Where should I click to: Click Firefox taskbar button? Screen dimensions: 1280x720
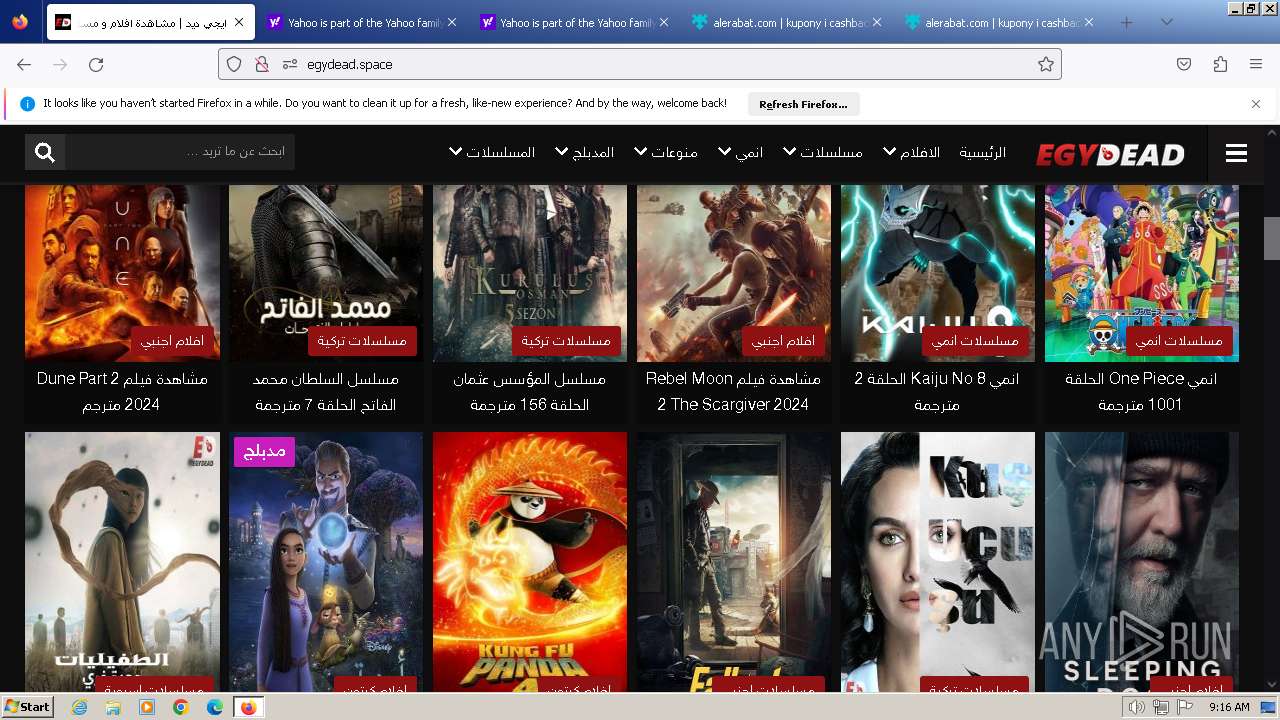click(248, 707)
